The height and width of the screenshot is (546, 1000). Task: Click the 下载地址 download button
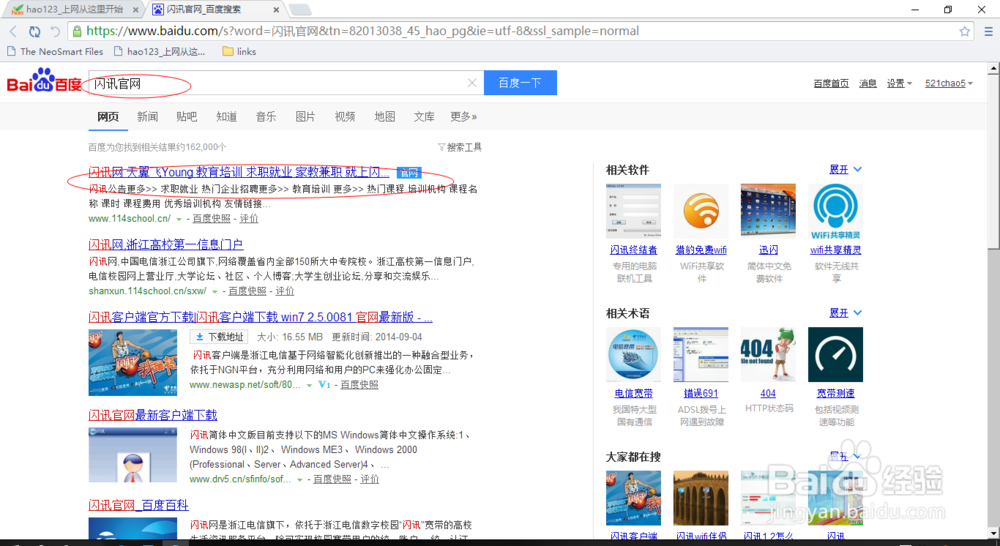pyautogui.click(x=219, y=337)
